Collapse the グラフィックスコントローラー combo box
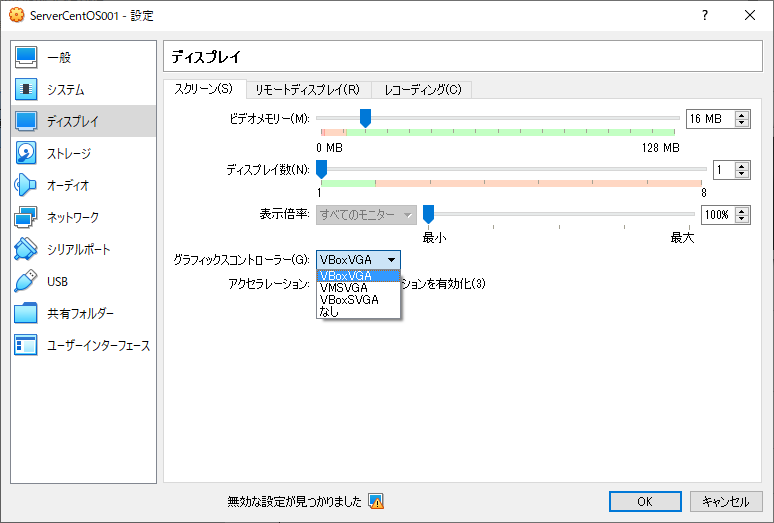774x523 pixels. coord(358,260)
